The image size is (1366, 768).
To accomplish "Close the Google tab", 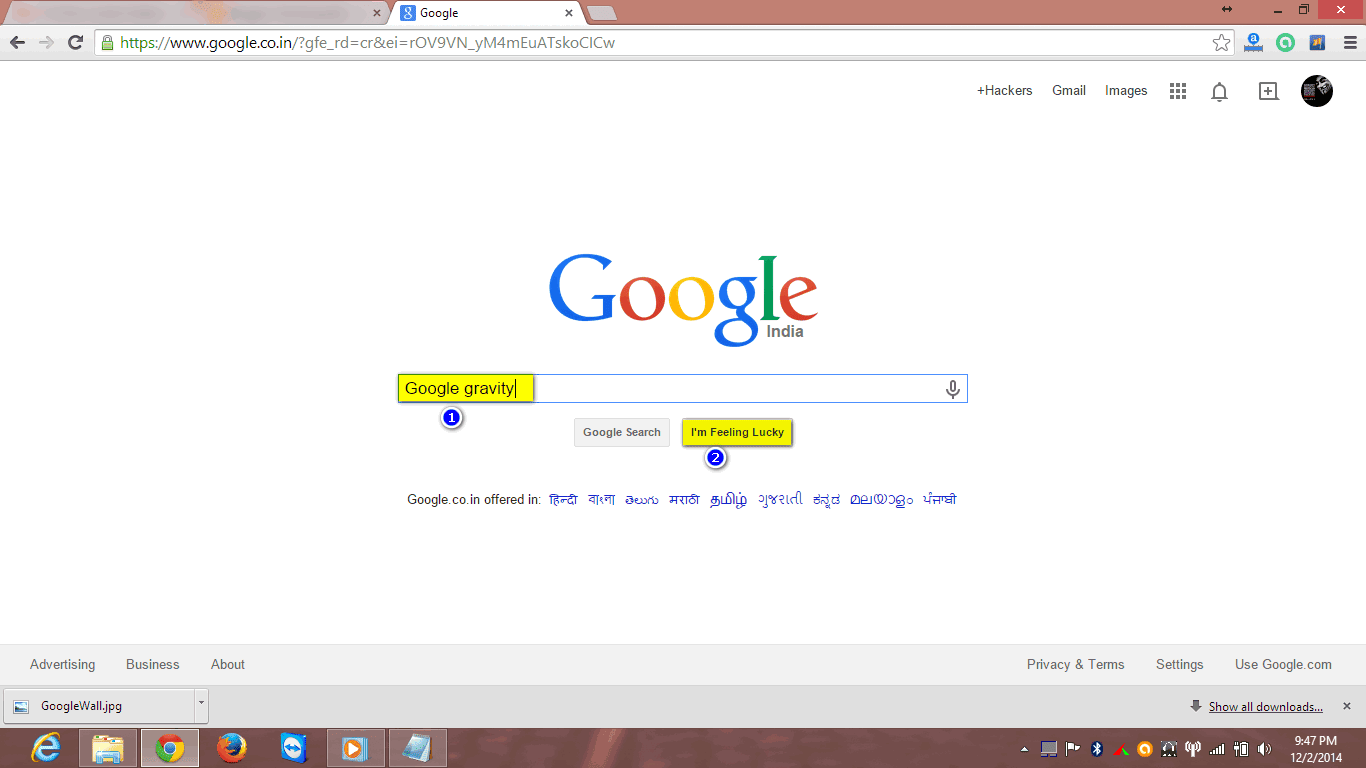I will [x=569, y=13].
